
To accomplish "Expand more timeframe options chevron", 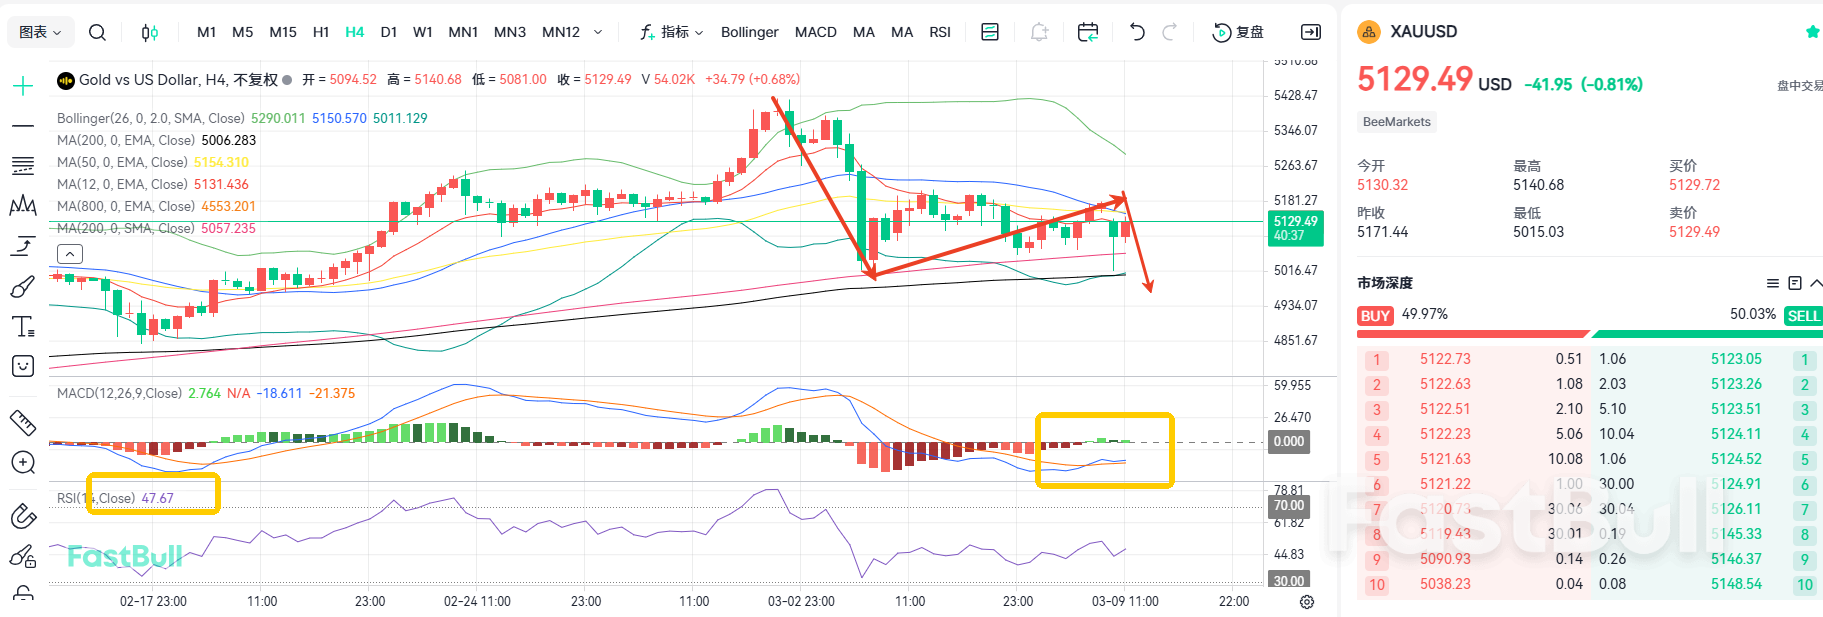I will (x=598, y=32).
